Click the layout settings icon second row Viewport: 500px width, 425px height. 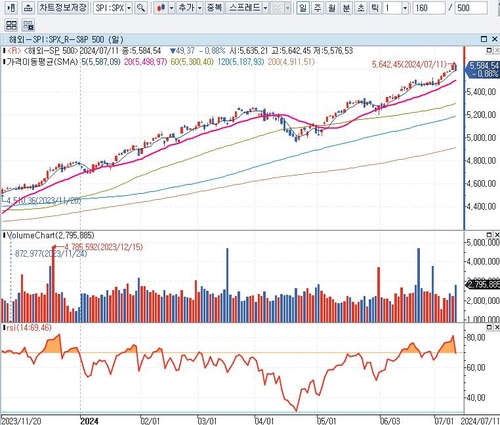tap(29, 25)
